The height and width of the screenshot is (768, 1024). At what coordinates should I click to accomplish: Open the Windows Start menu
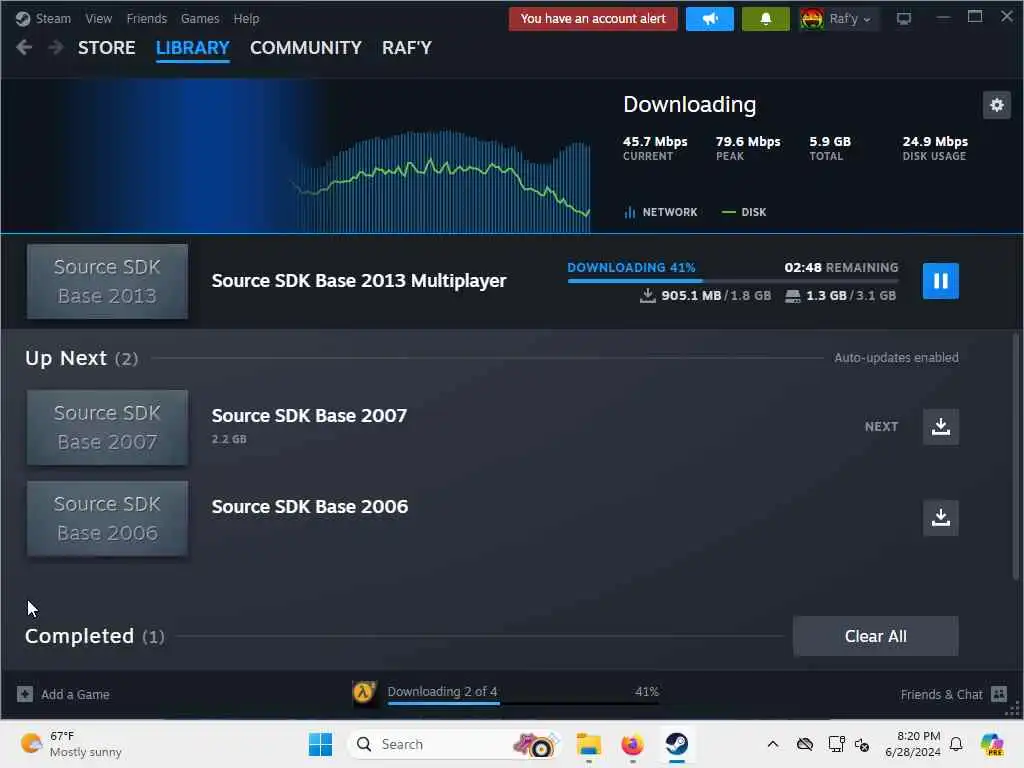pyautogui.click(x=320, y=744)
